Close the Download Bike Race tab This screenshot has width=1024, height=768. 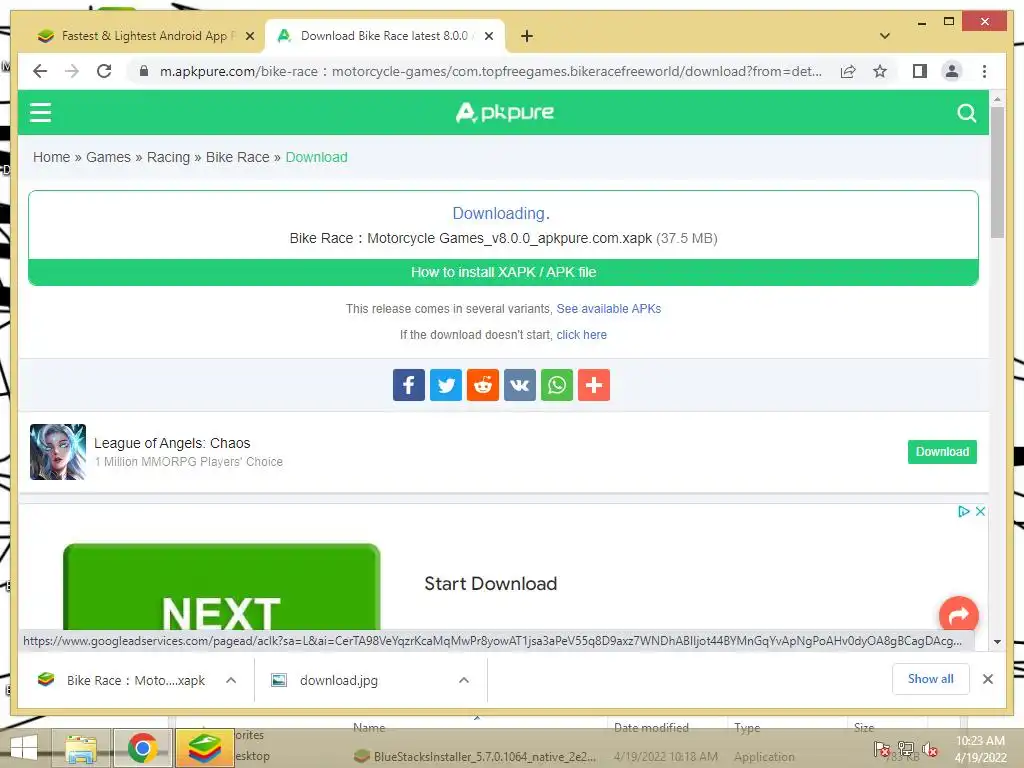click(488, 37)
